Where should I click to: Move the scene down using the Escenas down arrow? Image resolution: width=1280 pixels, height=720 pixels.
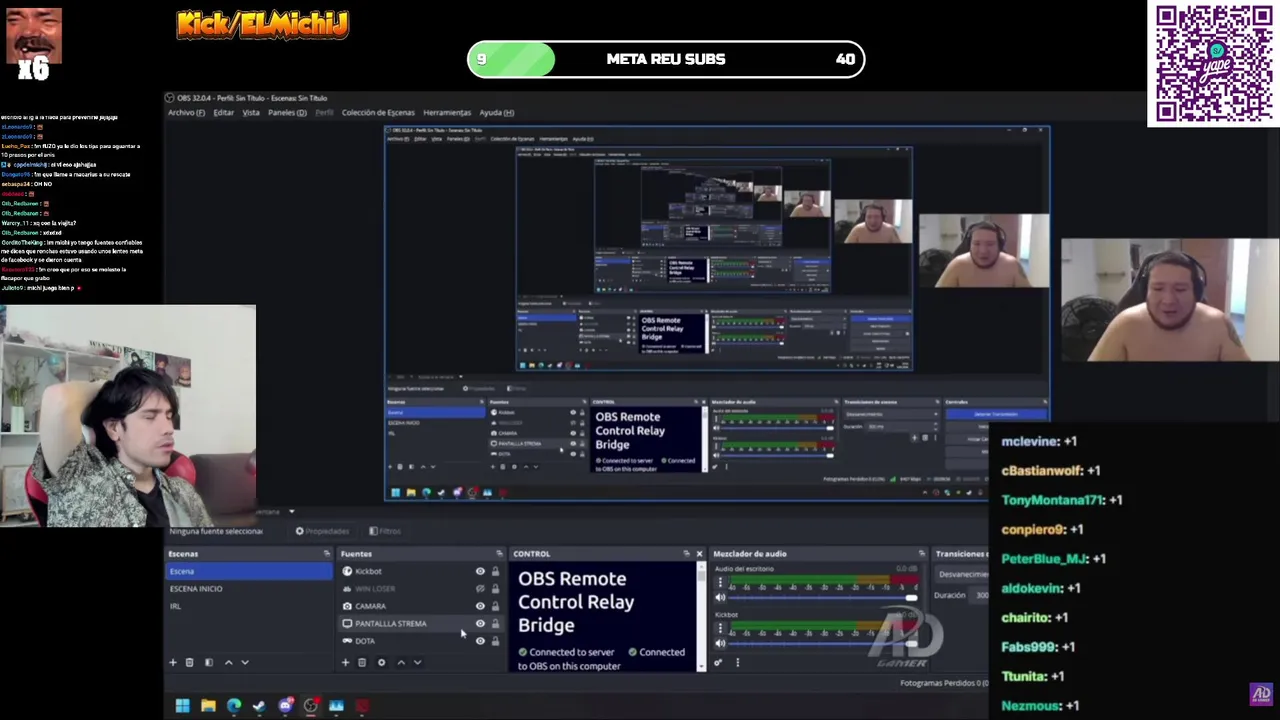click(x=245, y=662)
